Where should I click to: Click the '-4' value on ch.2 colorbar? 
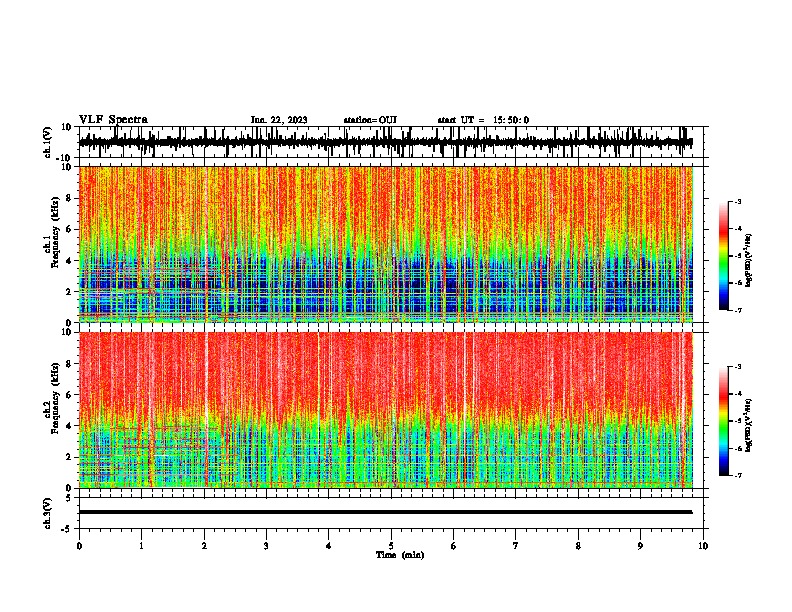click(737, 394)
